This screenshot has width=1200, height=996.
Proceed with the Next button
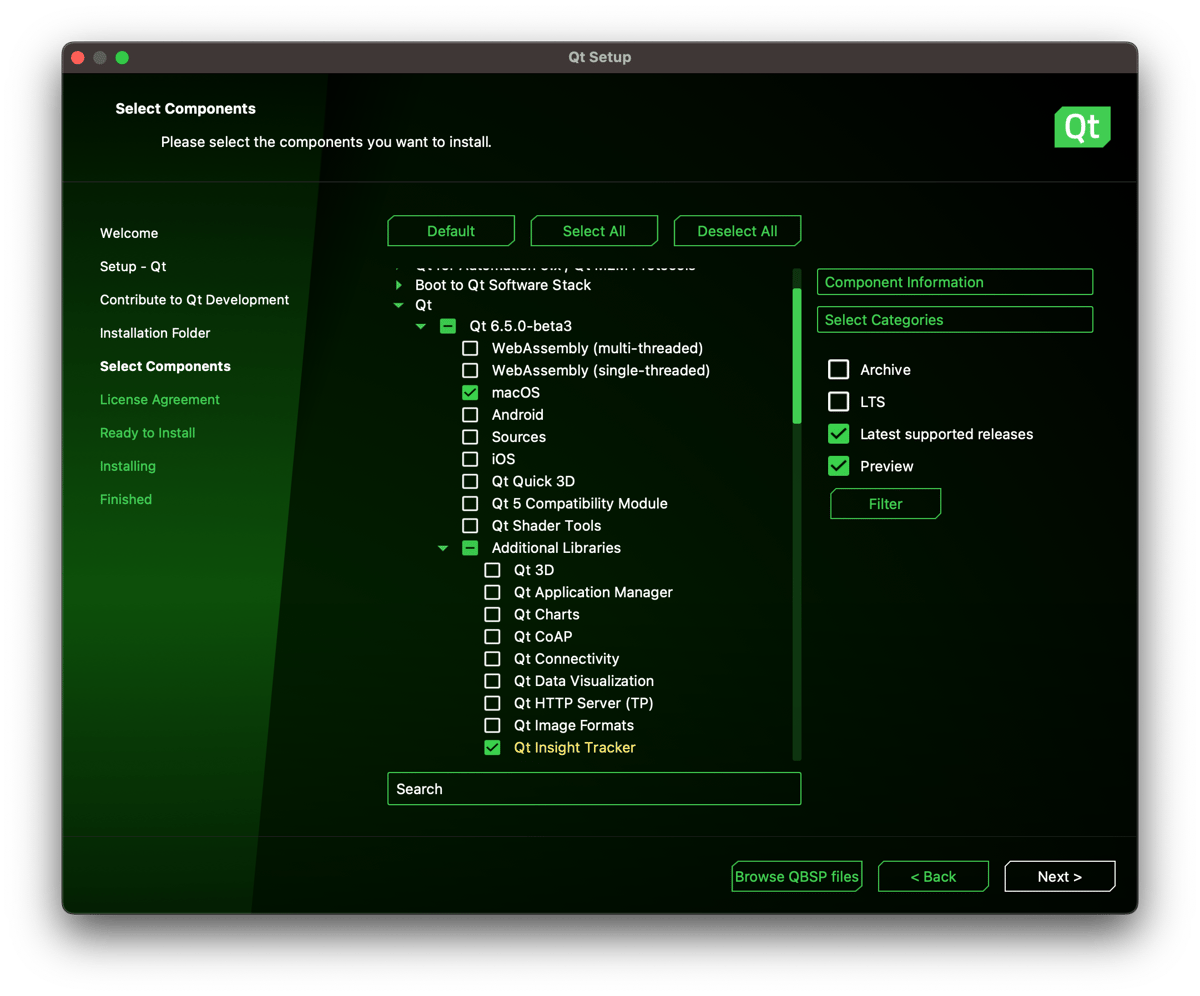point(1059,876)
